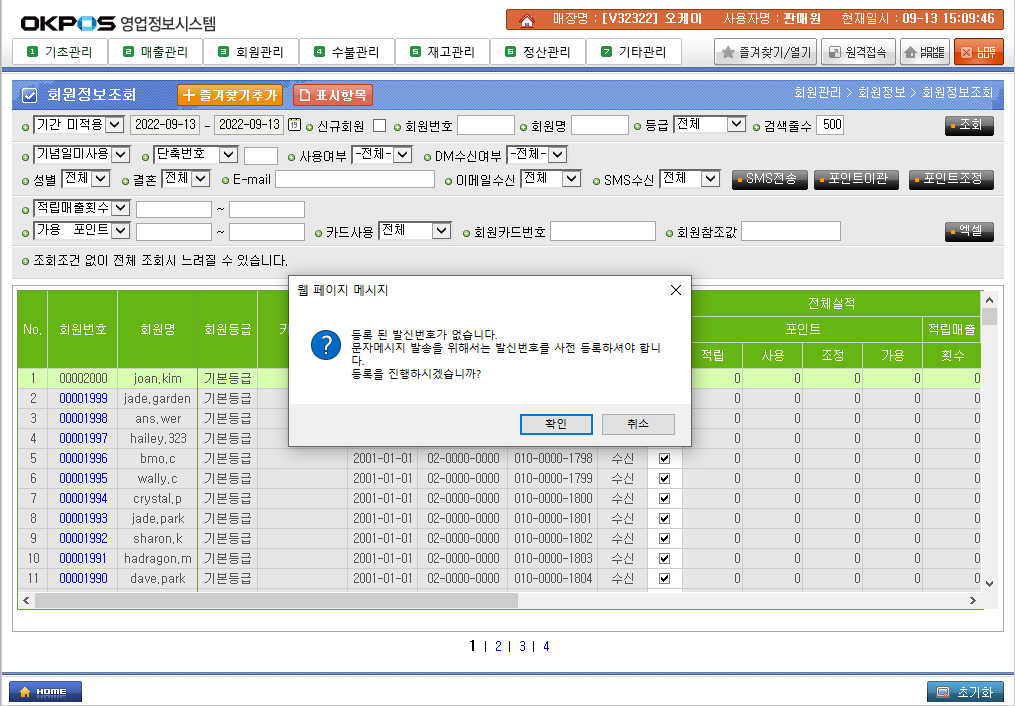Click the 원격접속 remote access button
The height and width of the screenshot is (706, 1015).
pos(858,52)
